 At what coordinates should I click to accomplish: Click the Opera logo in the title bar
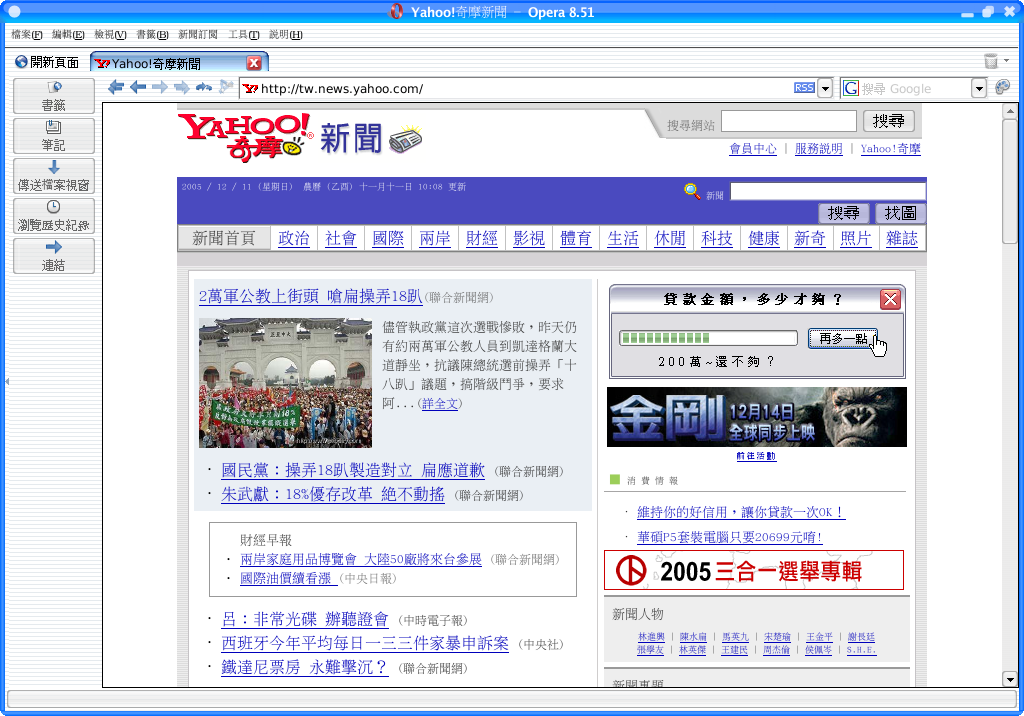click(x=396, y=11)
